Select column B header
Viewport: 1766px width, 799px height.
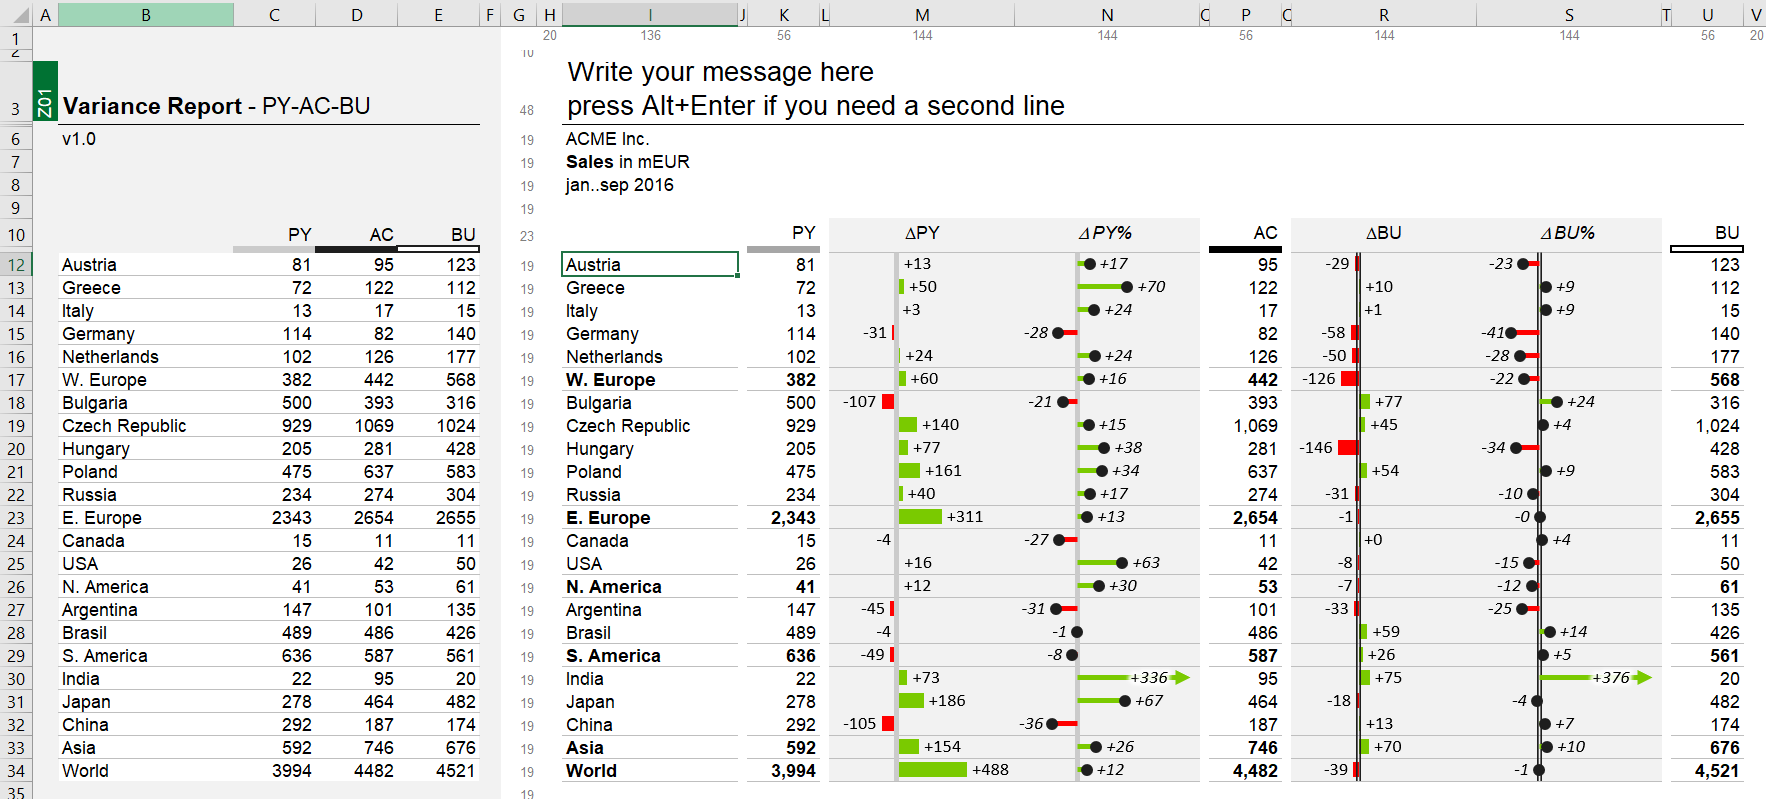coord(146,15)
